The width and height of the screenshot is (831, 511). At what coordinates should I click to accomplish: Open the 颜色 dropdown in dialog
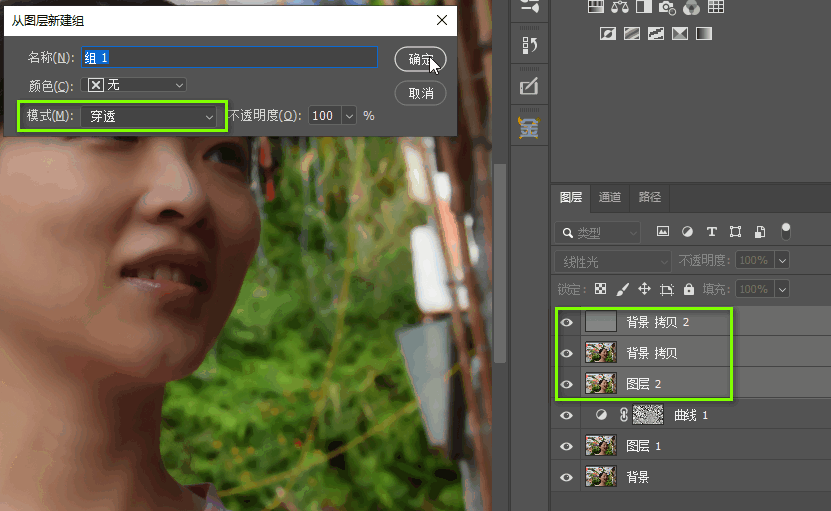[134, 85]
